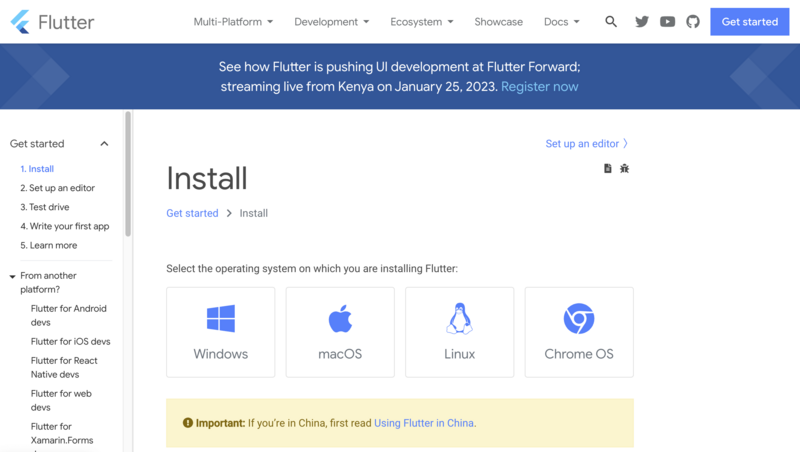The width and height of the screenshot is (800, 452).
Task: Open Flutter for web devs page
Action: click(61, 400)
